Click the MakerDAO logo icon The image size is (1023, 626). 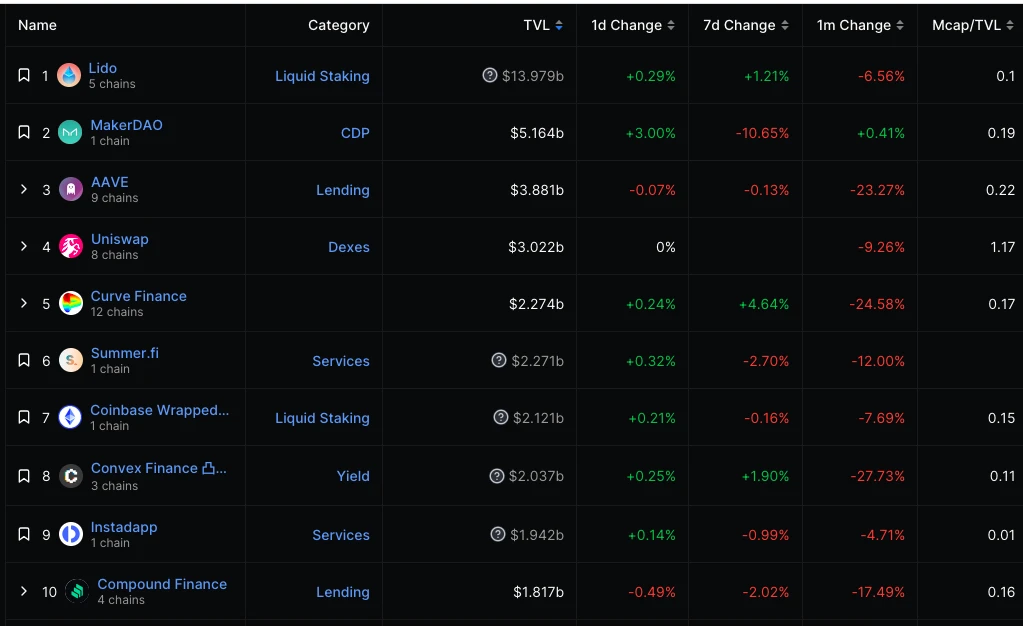point(70,133)
